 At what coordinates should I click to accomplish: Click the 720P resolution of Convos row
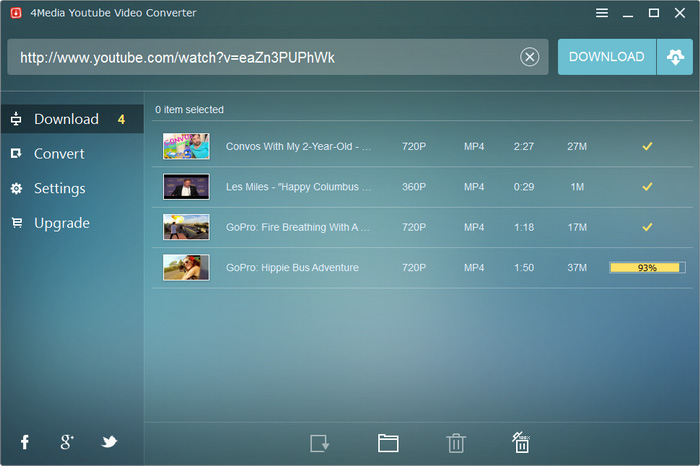coord(414,146)
